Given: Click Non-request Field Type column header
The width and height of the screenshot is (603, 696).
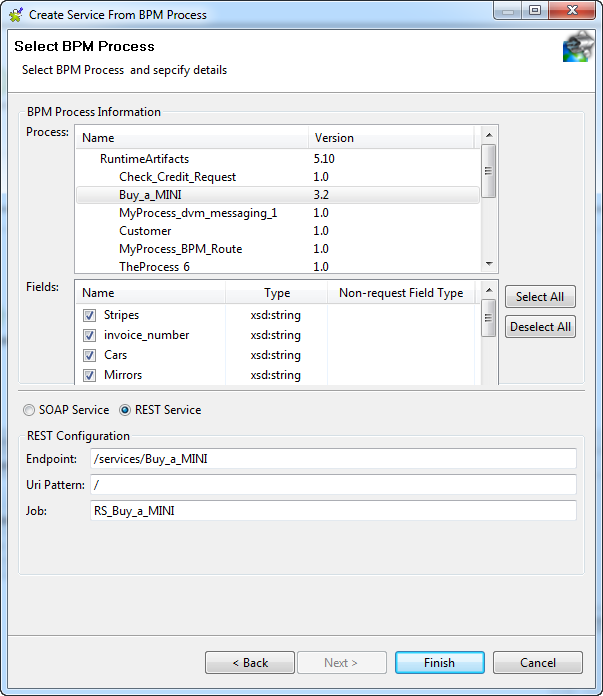Looking at the screenshot, I should point(401,293).
